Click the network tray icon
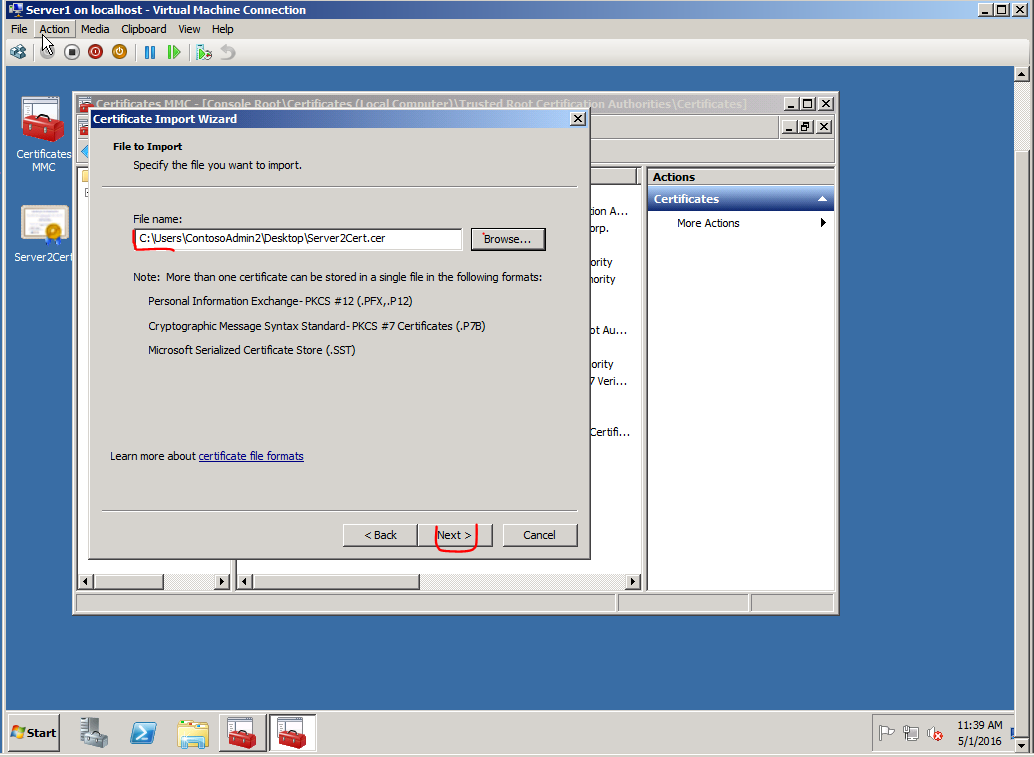Viewport: 1034px width, 757px height. click(x=911, y=733)
